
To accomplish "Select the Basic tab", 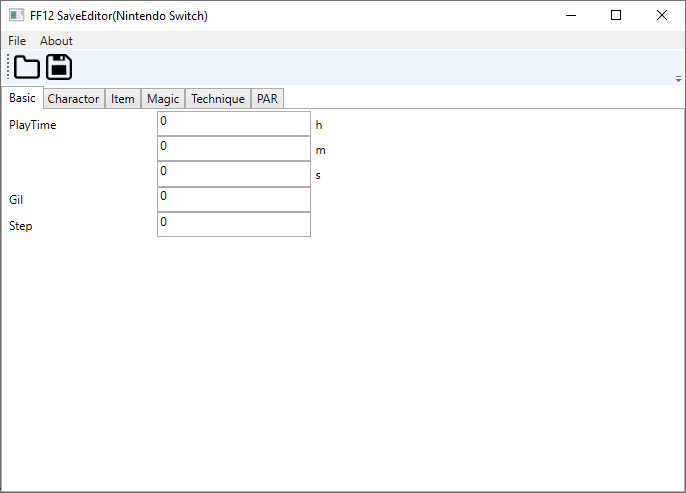I will tap(22, 98).
